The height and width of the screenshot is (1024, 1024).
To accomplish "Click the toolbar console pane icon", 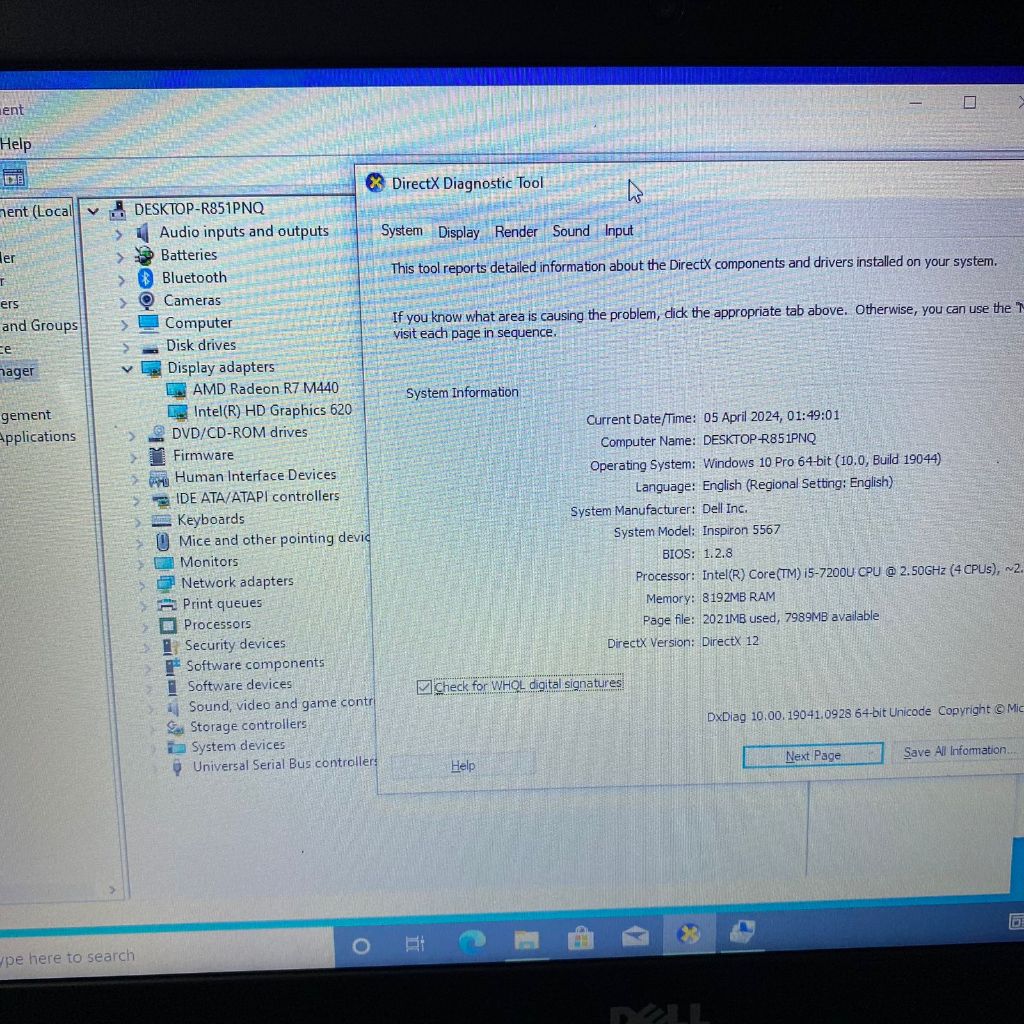I will pos(13,178).
